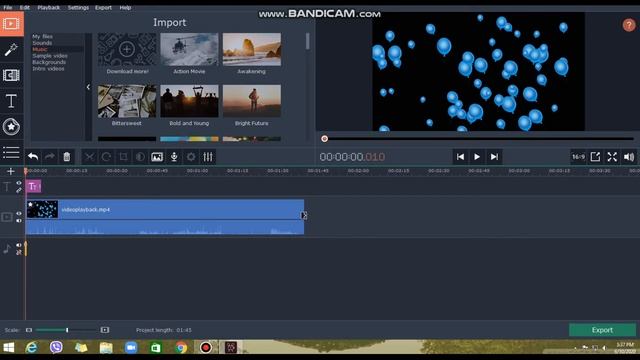Toggle video track visibility eye
The width and height of the screenshot is (640, 360).
click(19, 213)
